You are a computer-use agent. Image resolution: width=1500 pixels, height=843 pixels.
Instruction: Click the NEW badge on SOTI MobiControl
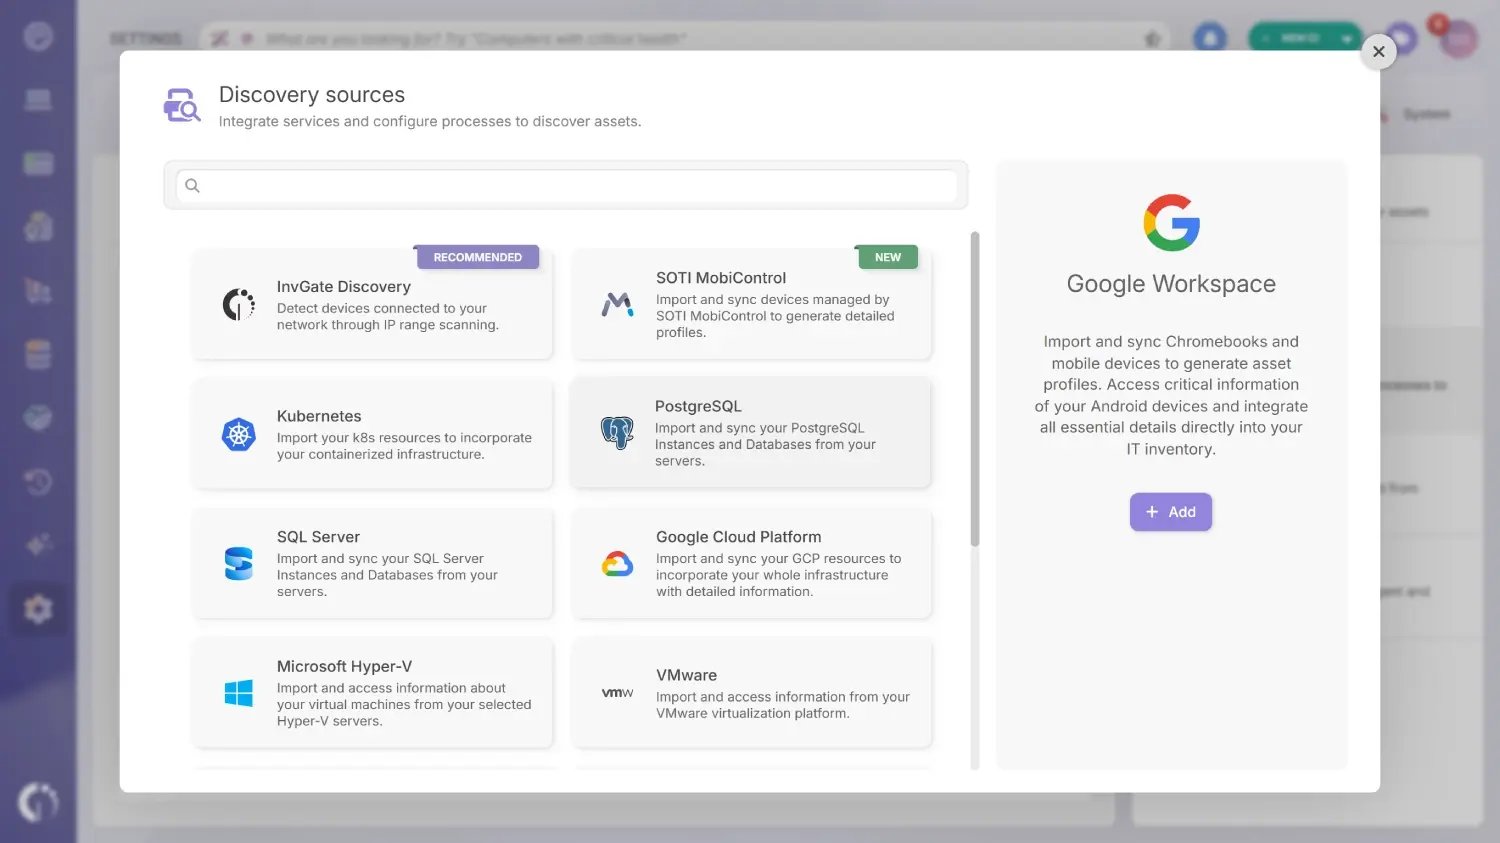[x=888, y=257]
